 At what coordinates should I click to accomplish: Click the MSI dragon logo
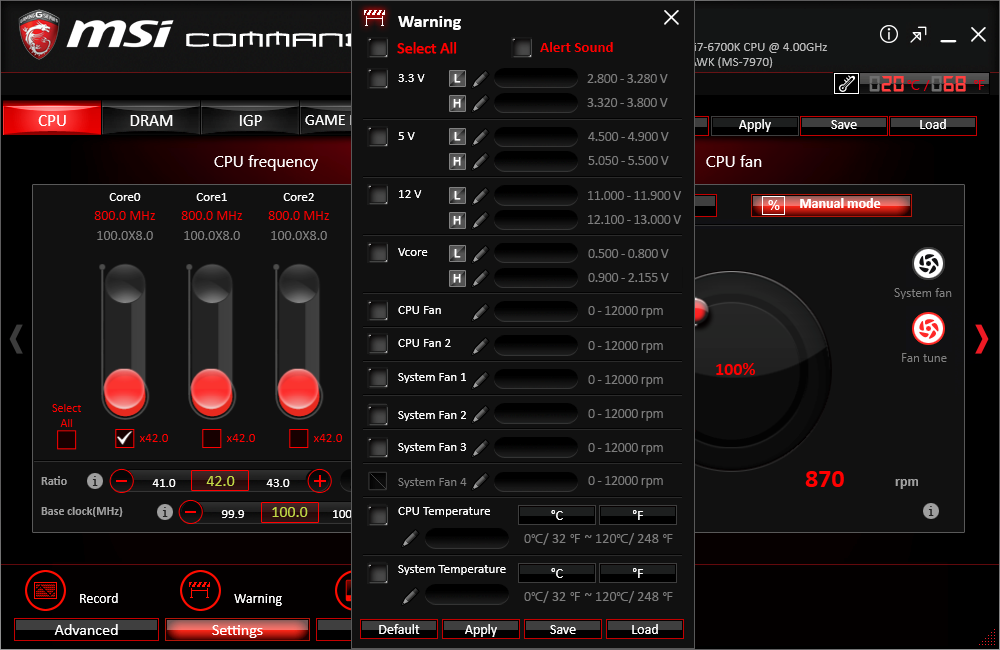click(x=38, y=35)
